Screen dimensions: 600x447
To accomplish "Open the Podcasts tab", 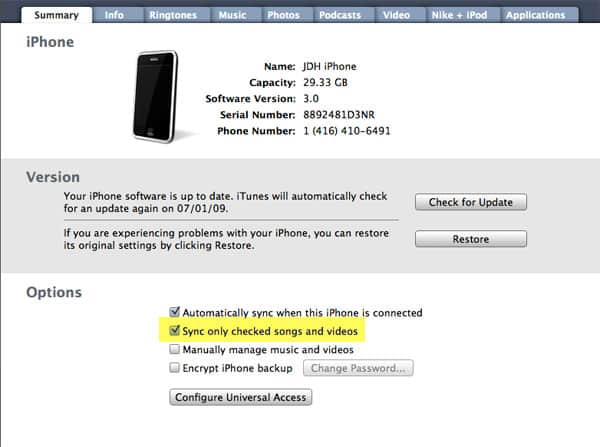I will pos(340,15).
